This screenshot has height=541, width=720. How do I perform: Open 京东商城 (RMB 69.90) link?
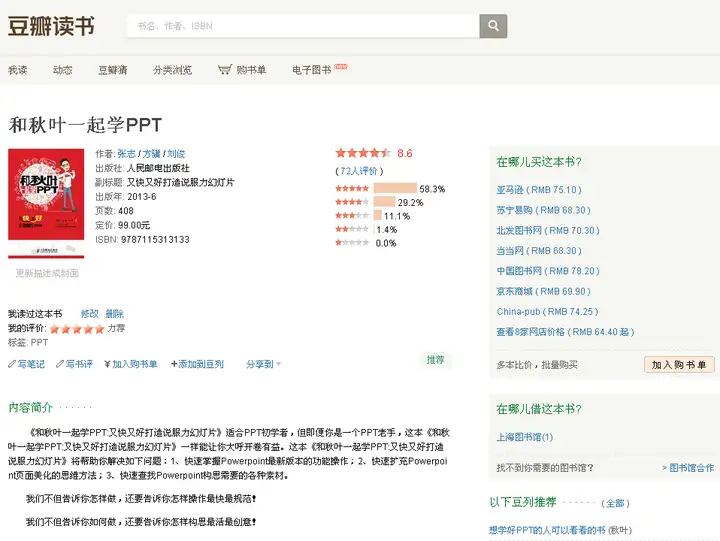pos(543,291)
